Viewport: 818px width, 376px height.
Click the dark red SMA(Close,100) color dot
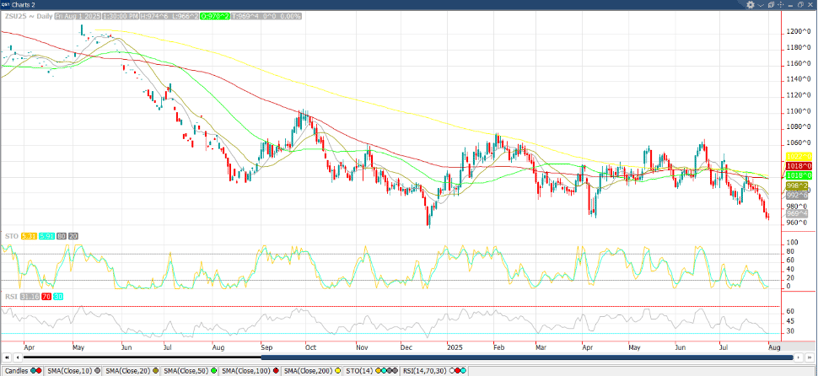pos(275,371)
